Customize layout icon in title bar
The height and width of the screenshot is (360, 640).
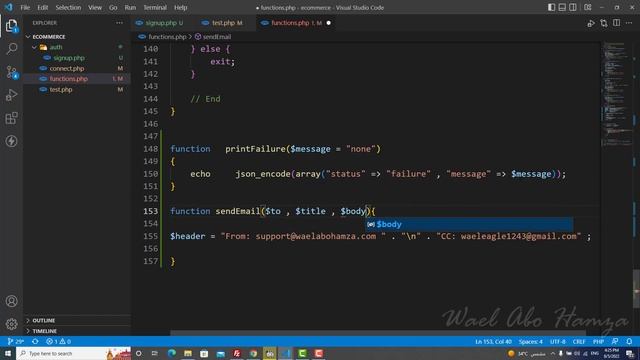coord(588,7)
